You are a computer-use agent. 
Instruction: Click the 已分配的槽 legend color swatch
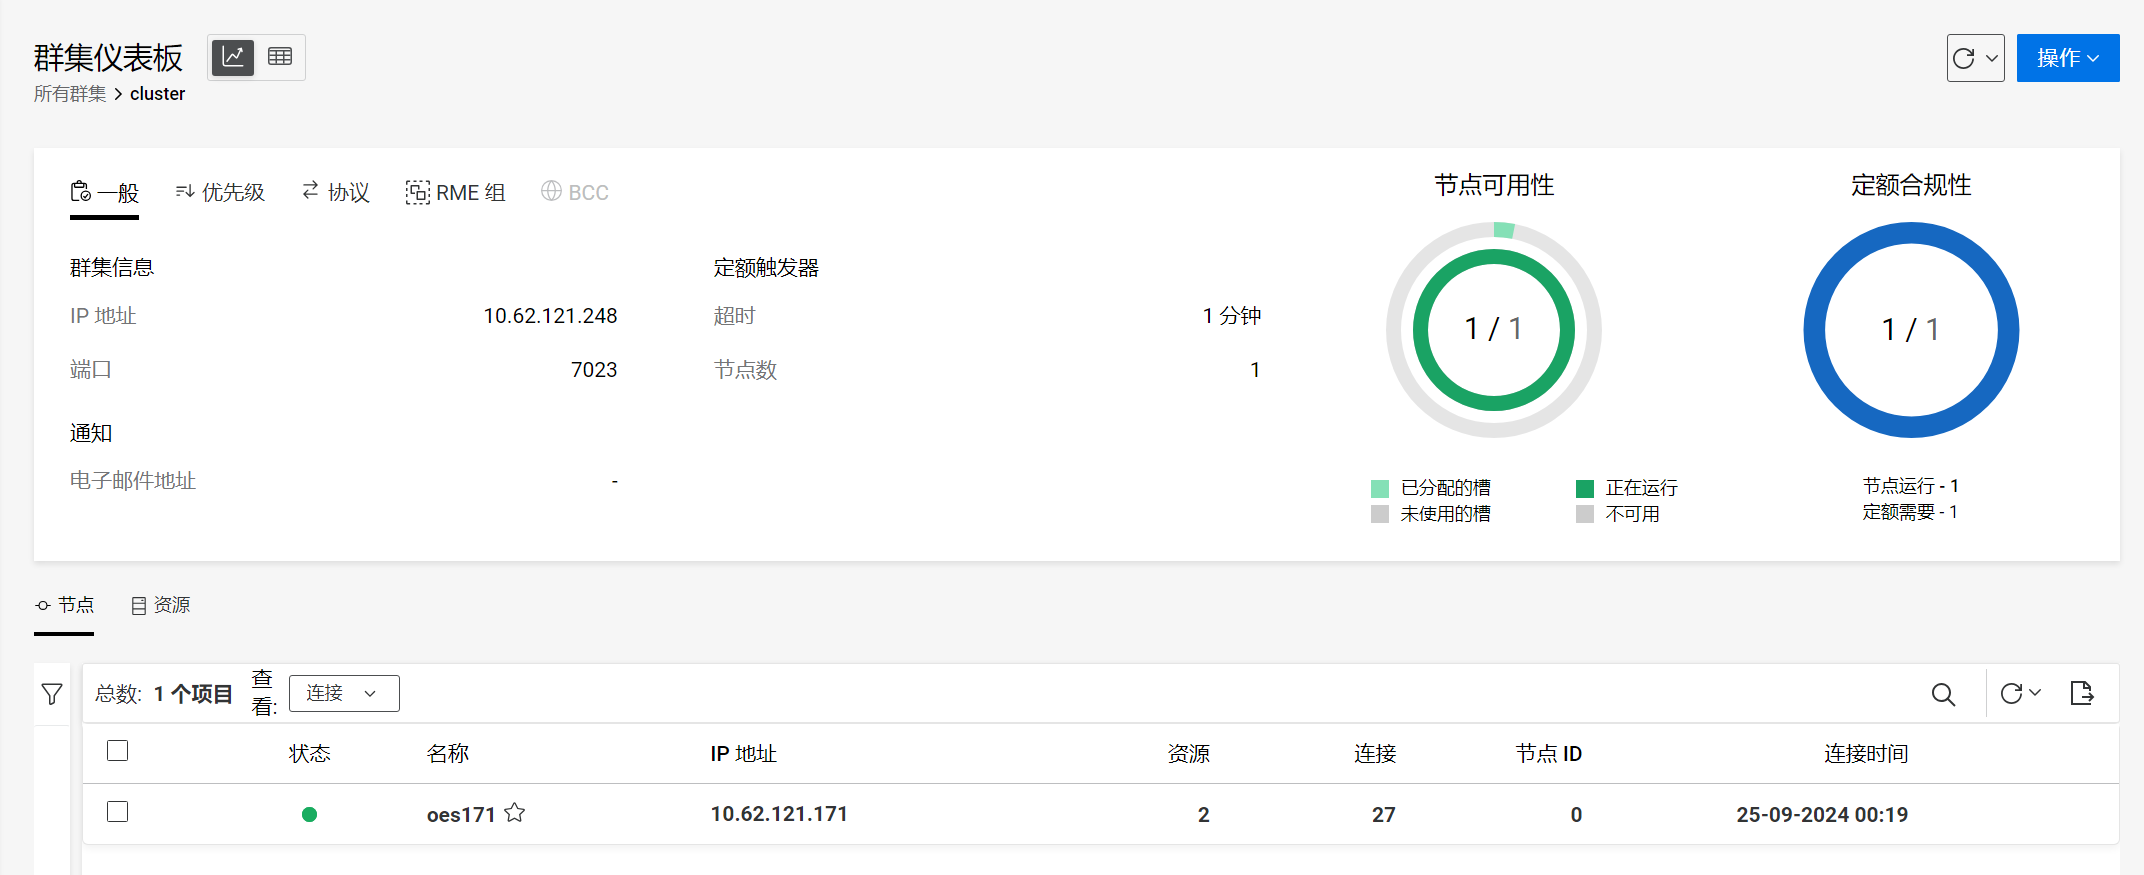1380,488
